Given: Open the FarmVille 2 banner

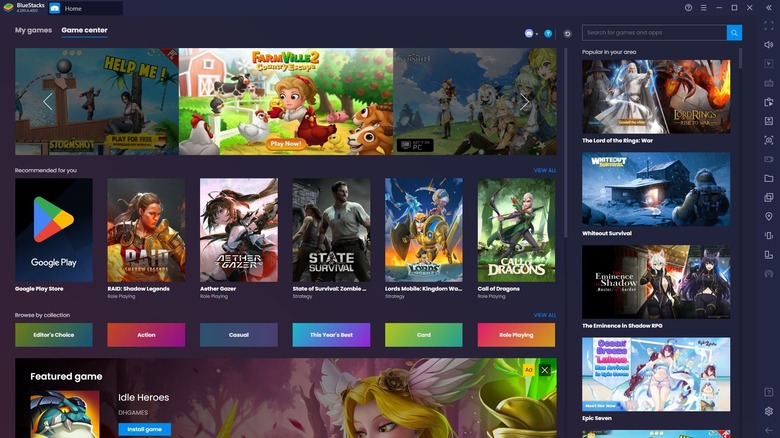Looking at the screenshot, I should [286, 102].
